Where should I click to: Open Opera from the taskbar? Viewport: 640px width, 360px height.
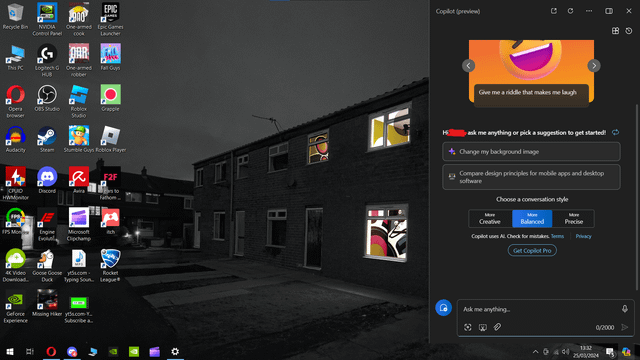(51, 351)
